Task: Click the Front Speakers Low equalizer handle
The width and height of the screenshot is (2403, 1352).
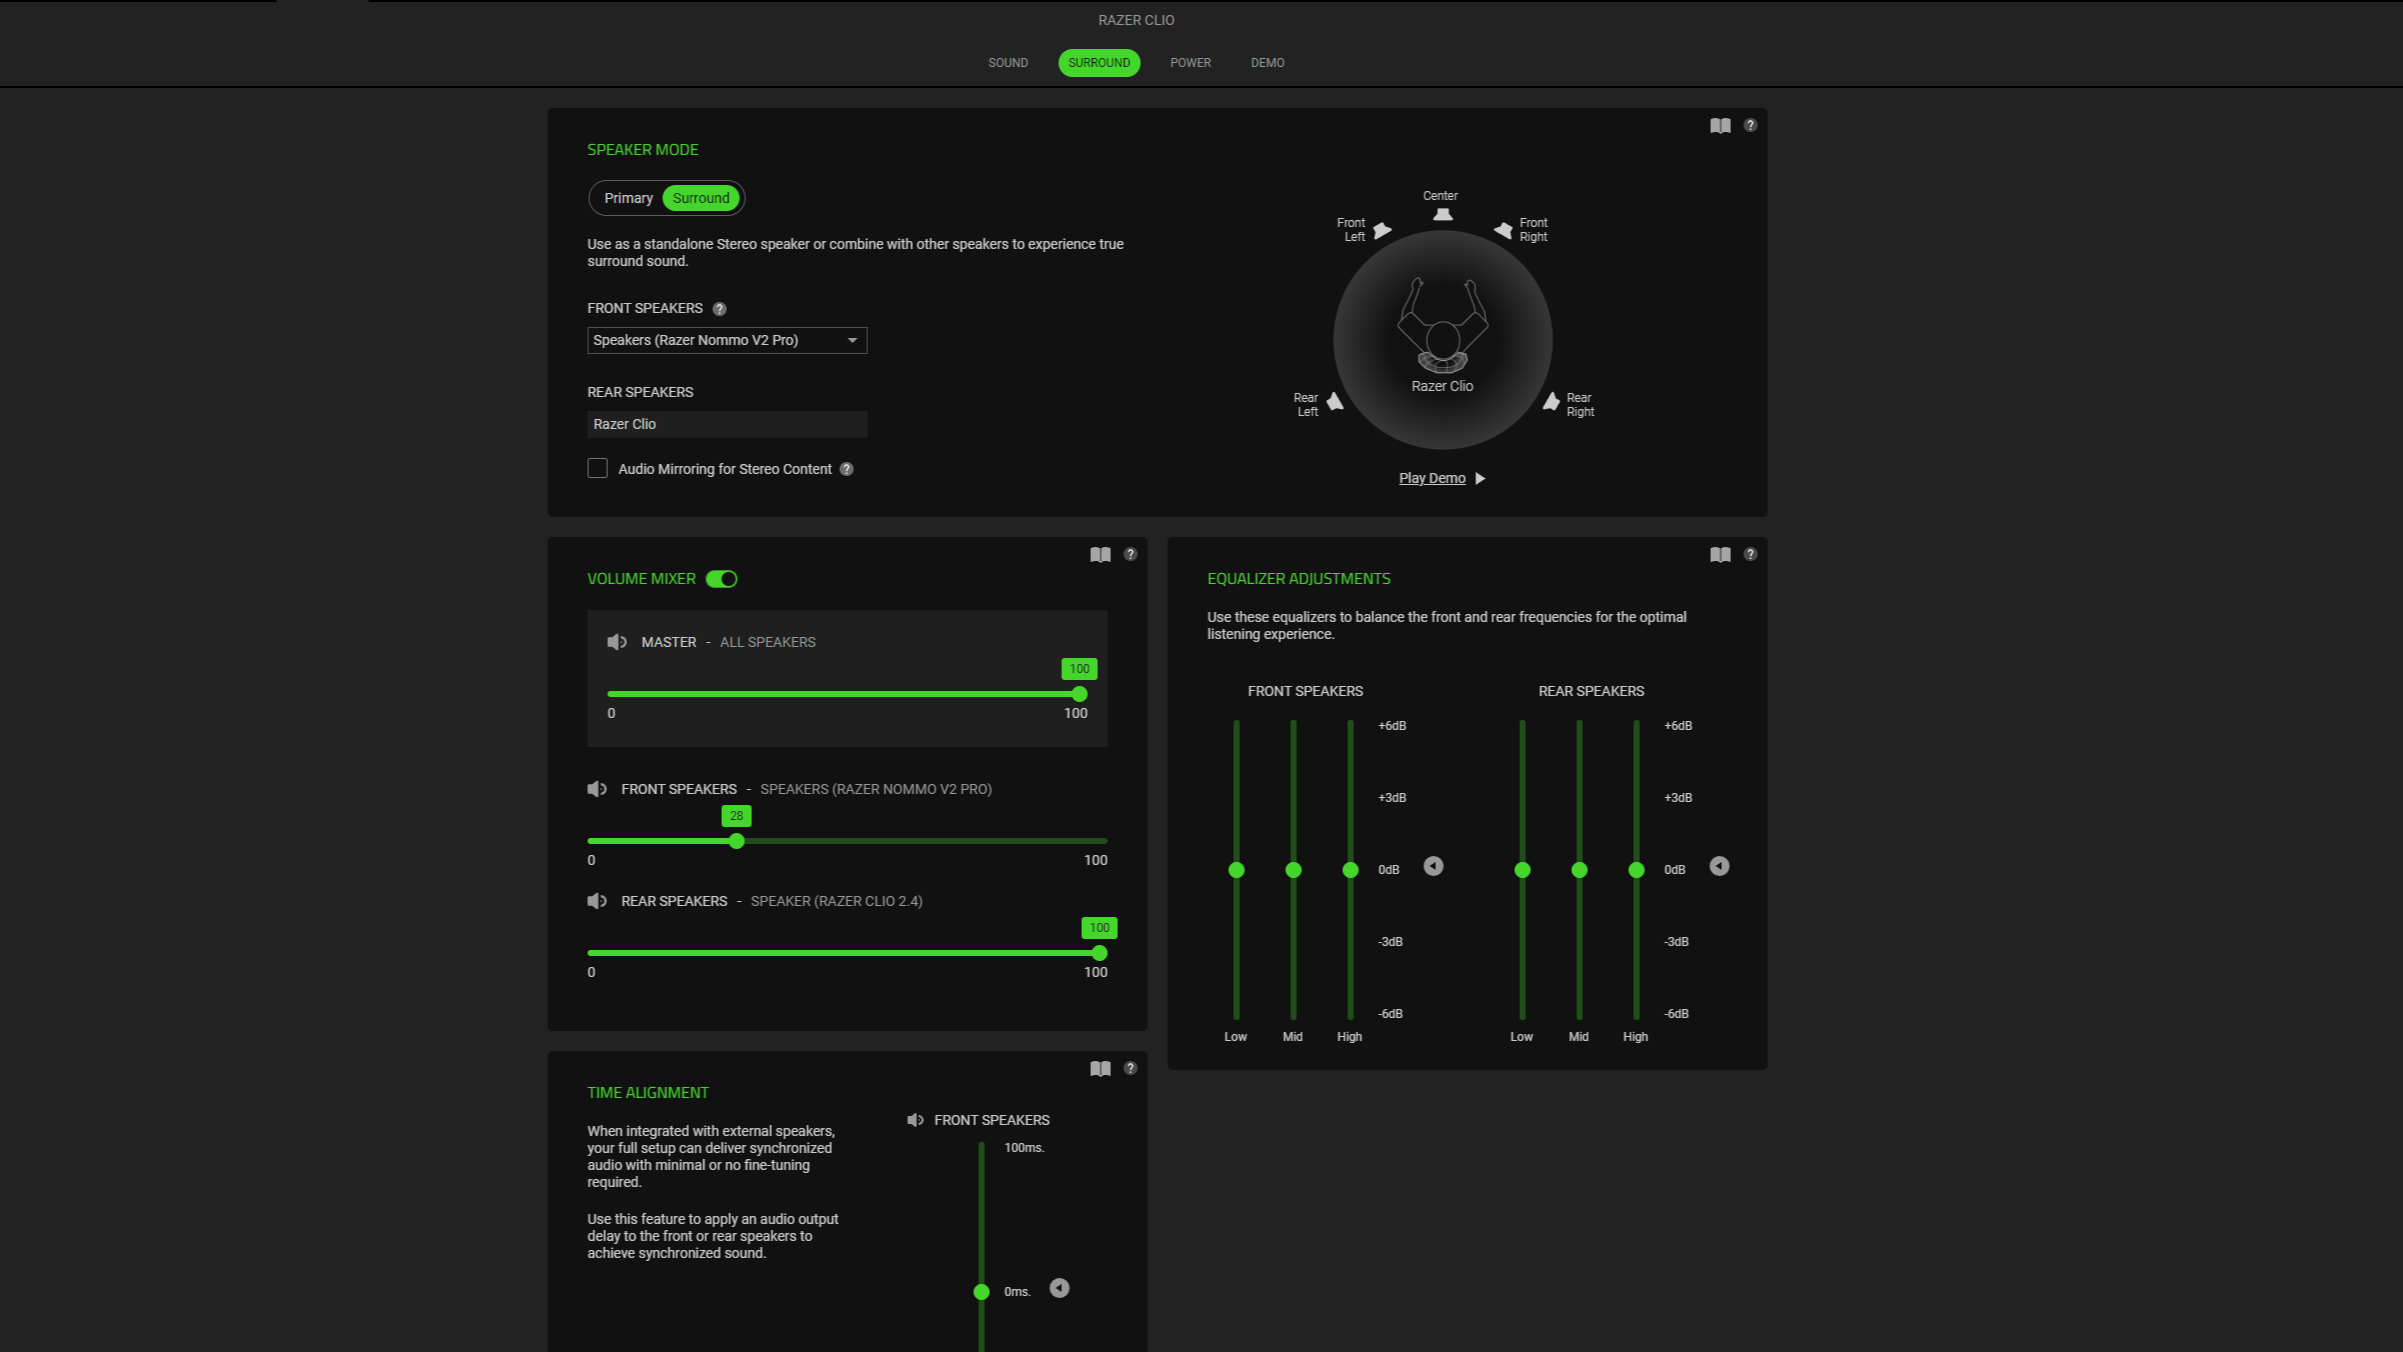Action: click(x=1236, y=870)
